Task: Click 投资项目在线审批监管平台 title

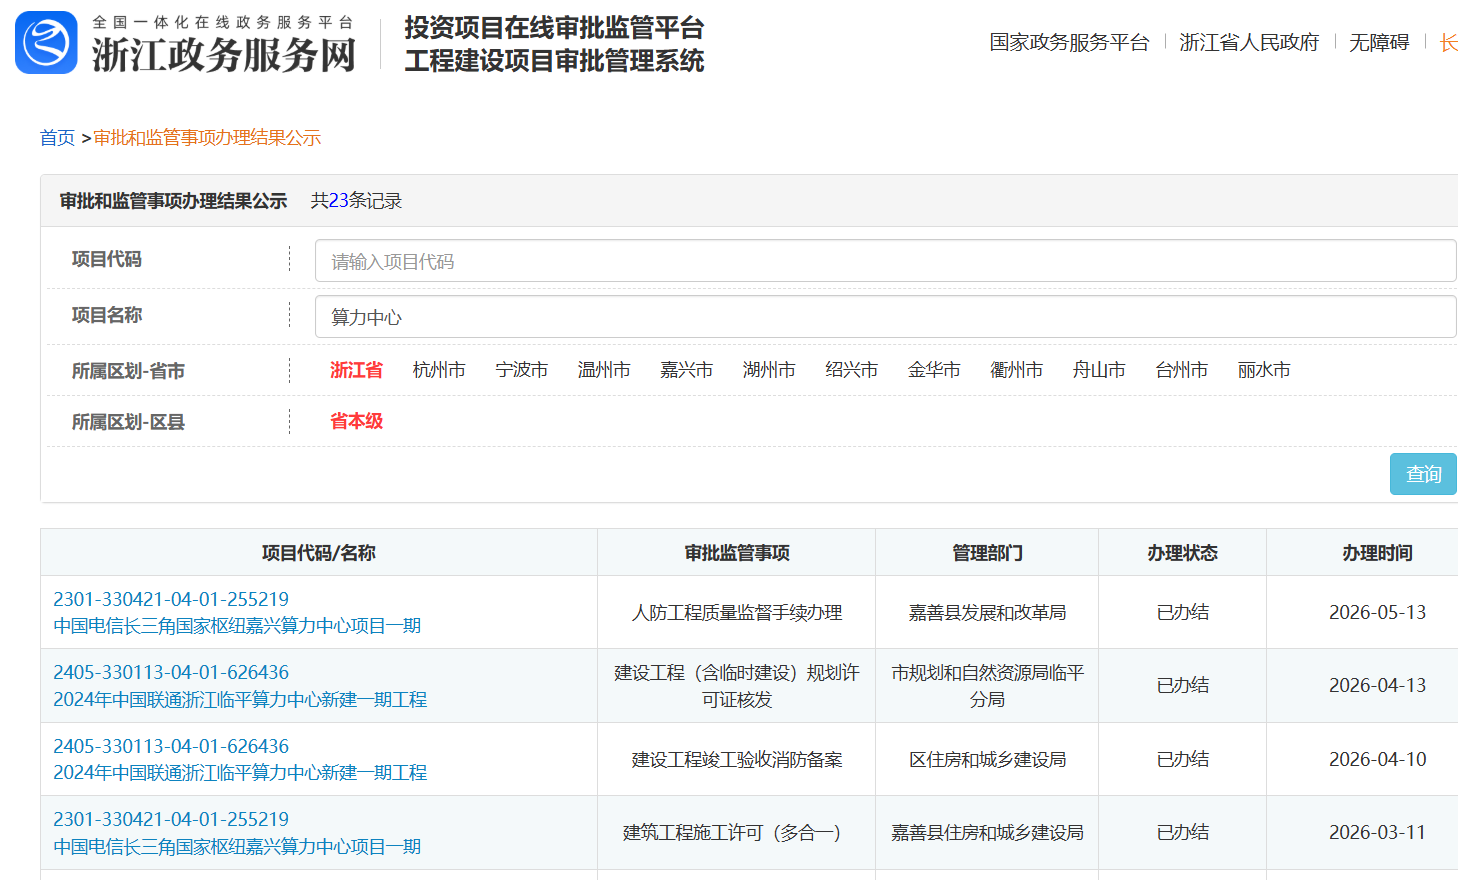Action: coord(554,28)
